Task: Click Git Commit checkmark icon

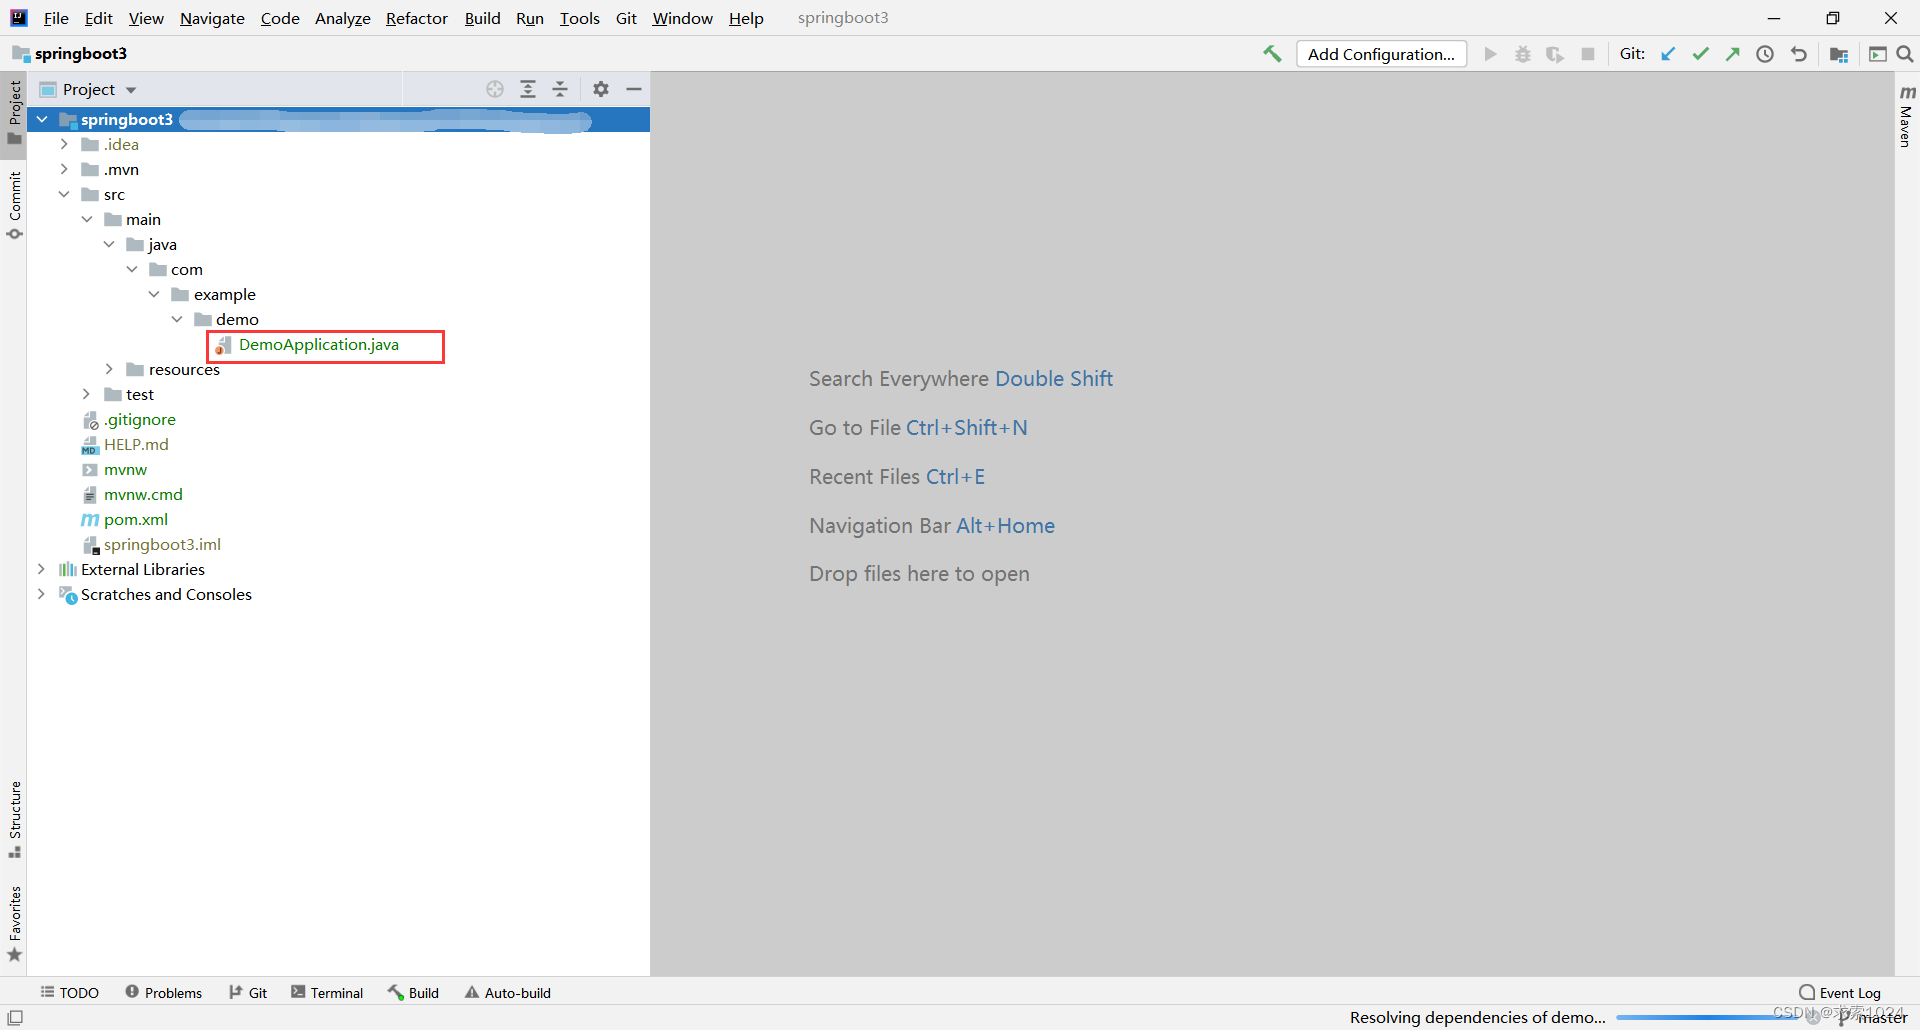Action: (x=1700, y=54)
